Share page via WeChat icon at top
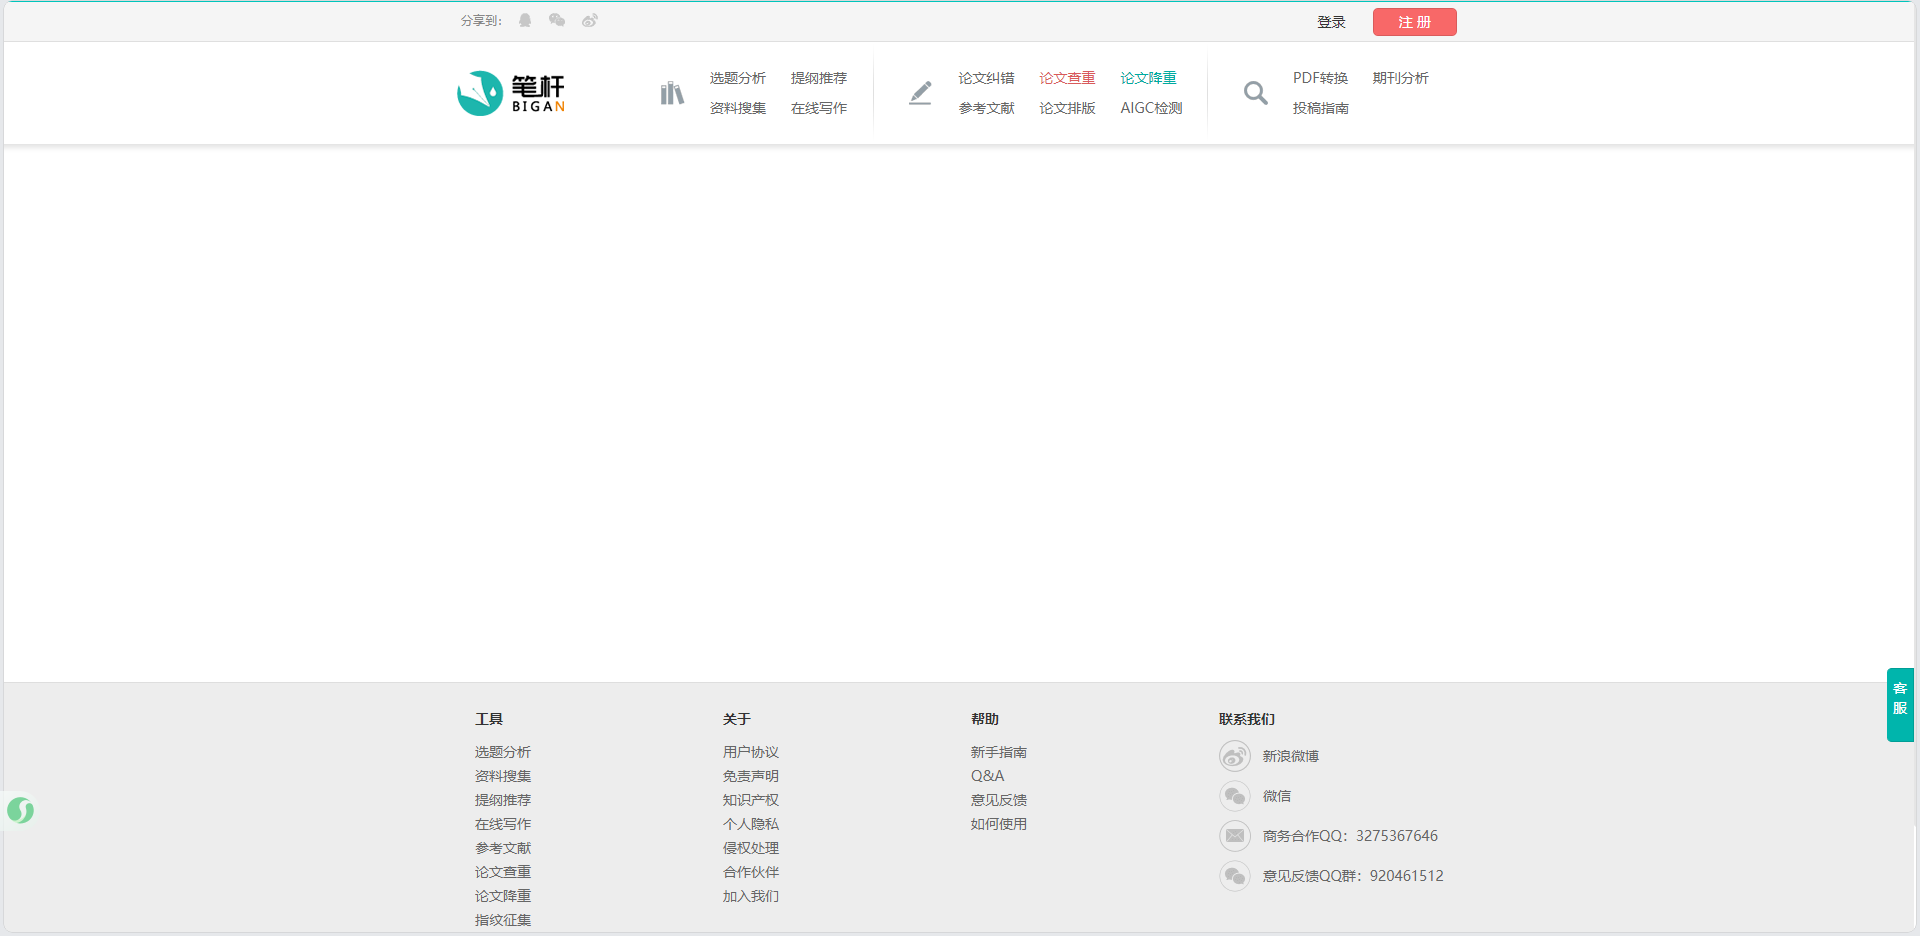The image size is (1920, 936). point(557,21)
